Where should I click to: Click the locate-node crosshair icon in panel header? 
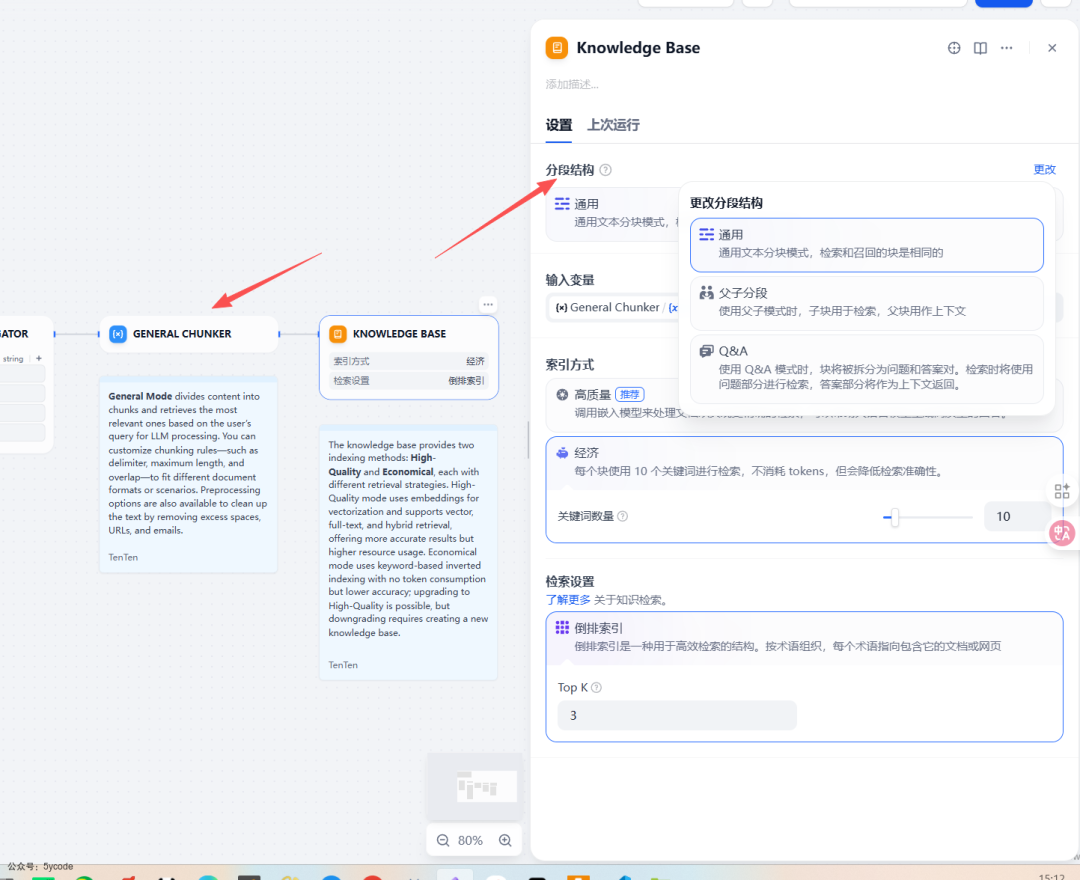953,47
